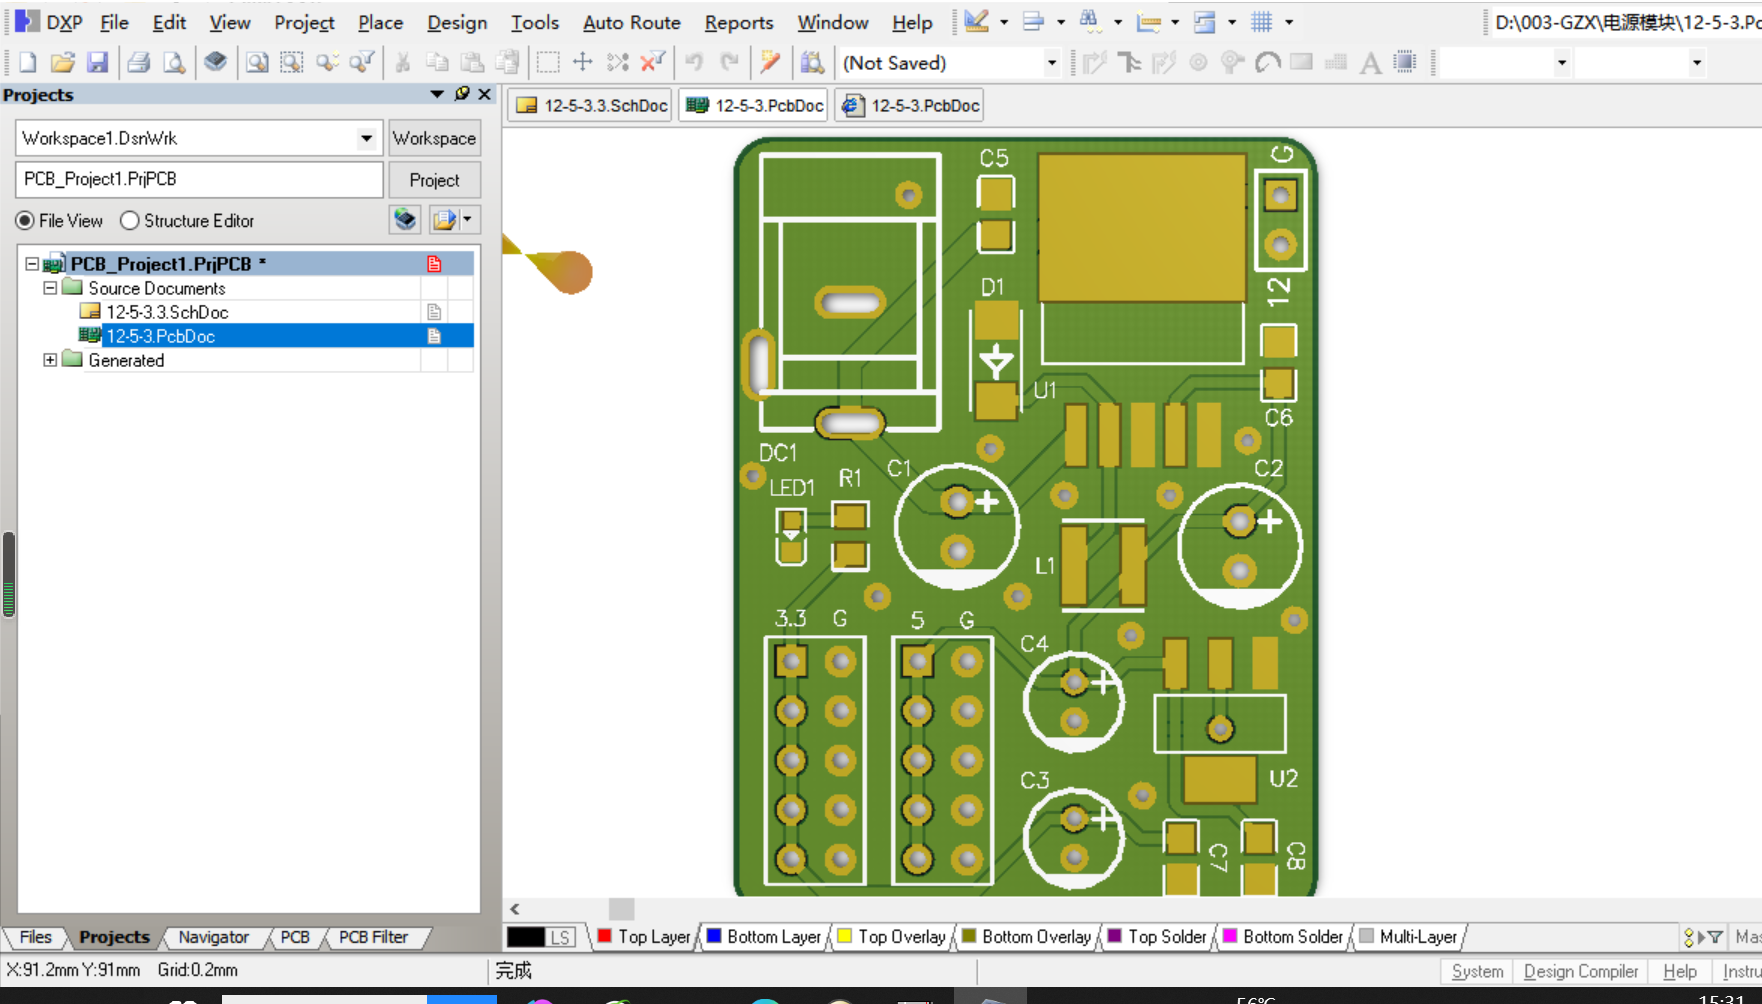The image size is (1762, 1004).
Task: Select the place string A tool
Action: pos(1371,63)
